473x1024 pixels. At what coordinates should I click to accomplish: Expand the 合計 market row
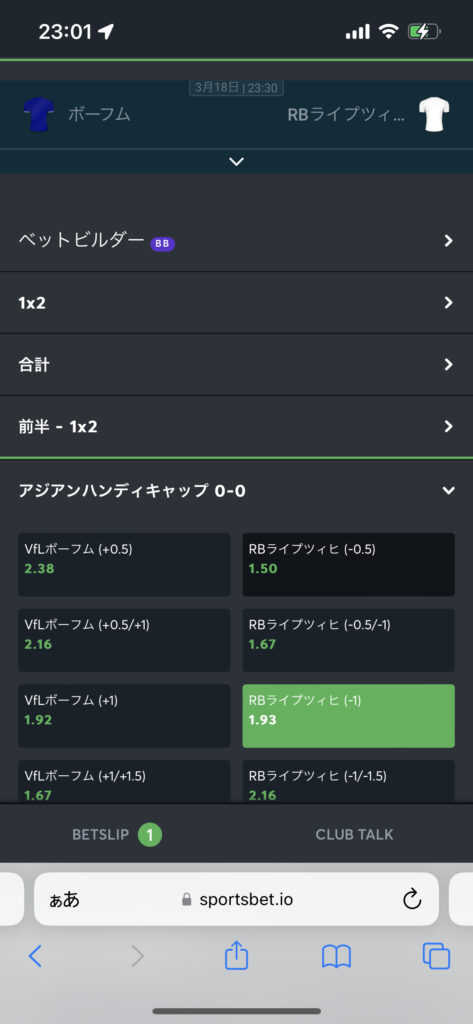pyautogui.click(x=236, y=364)
